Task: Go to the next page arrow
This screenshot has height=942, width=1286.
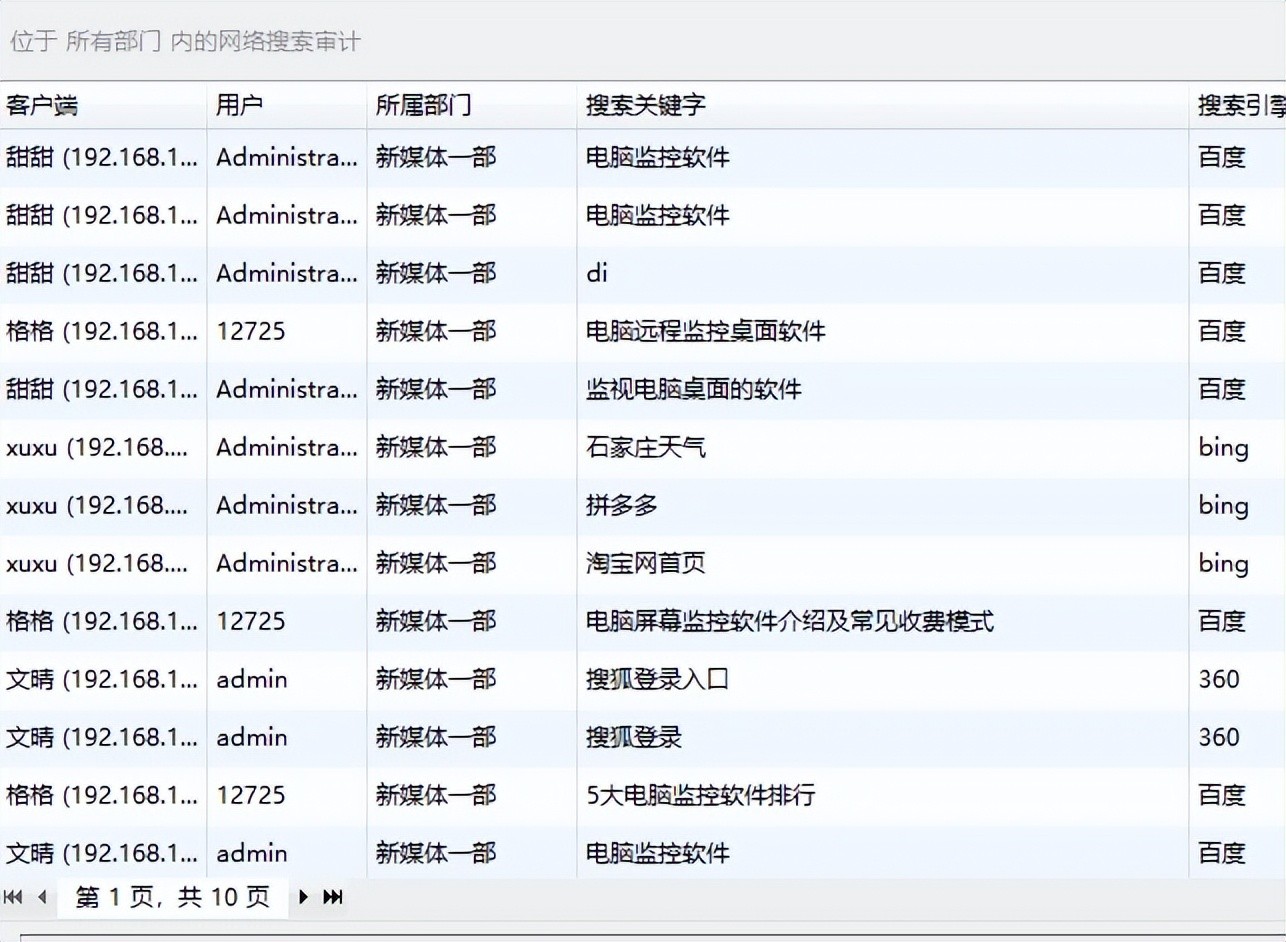Action: coord(304,897)
